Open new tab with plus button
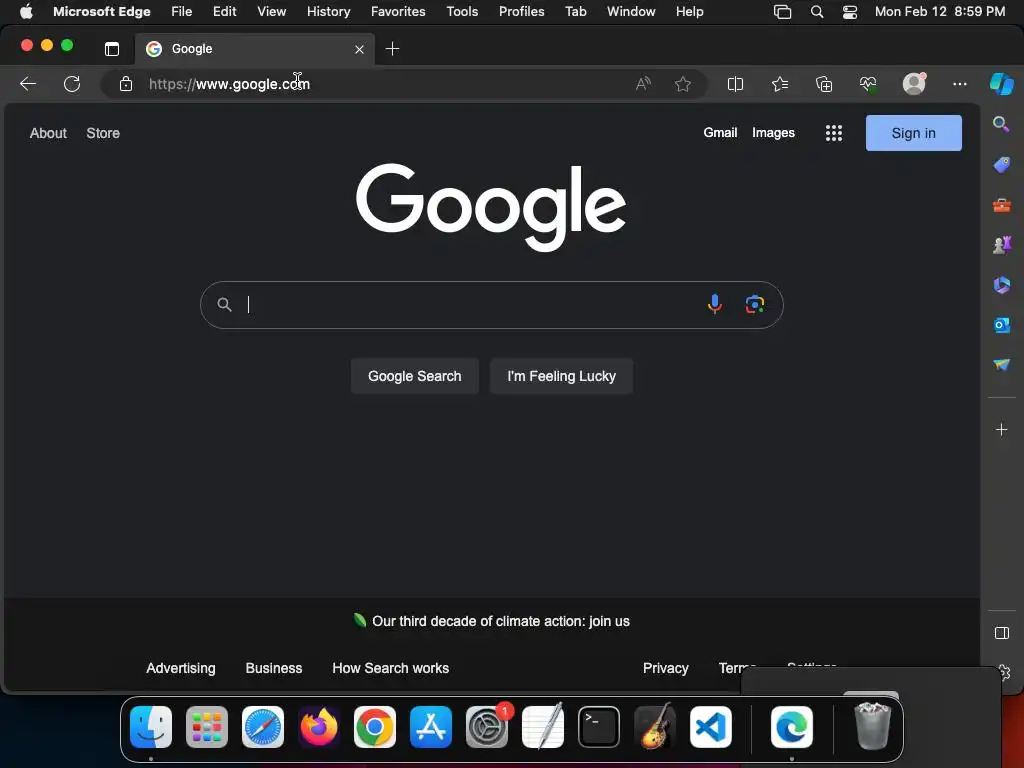This screenshot has width=1024, height=768. [392, 49]
